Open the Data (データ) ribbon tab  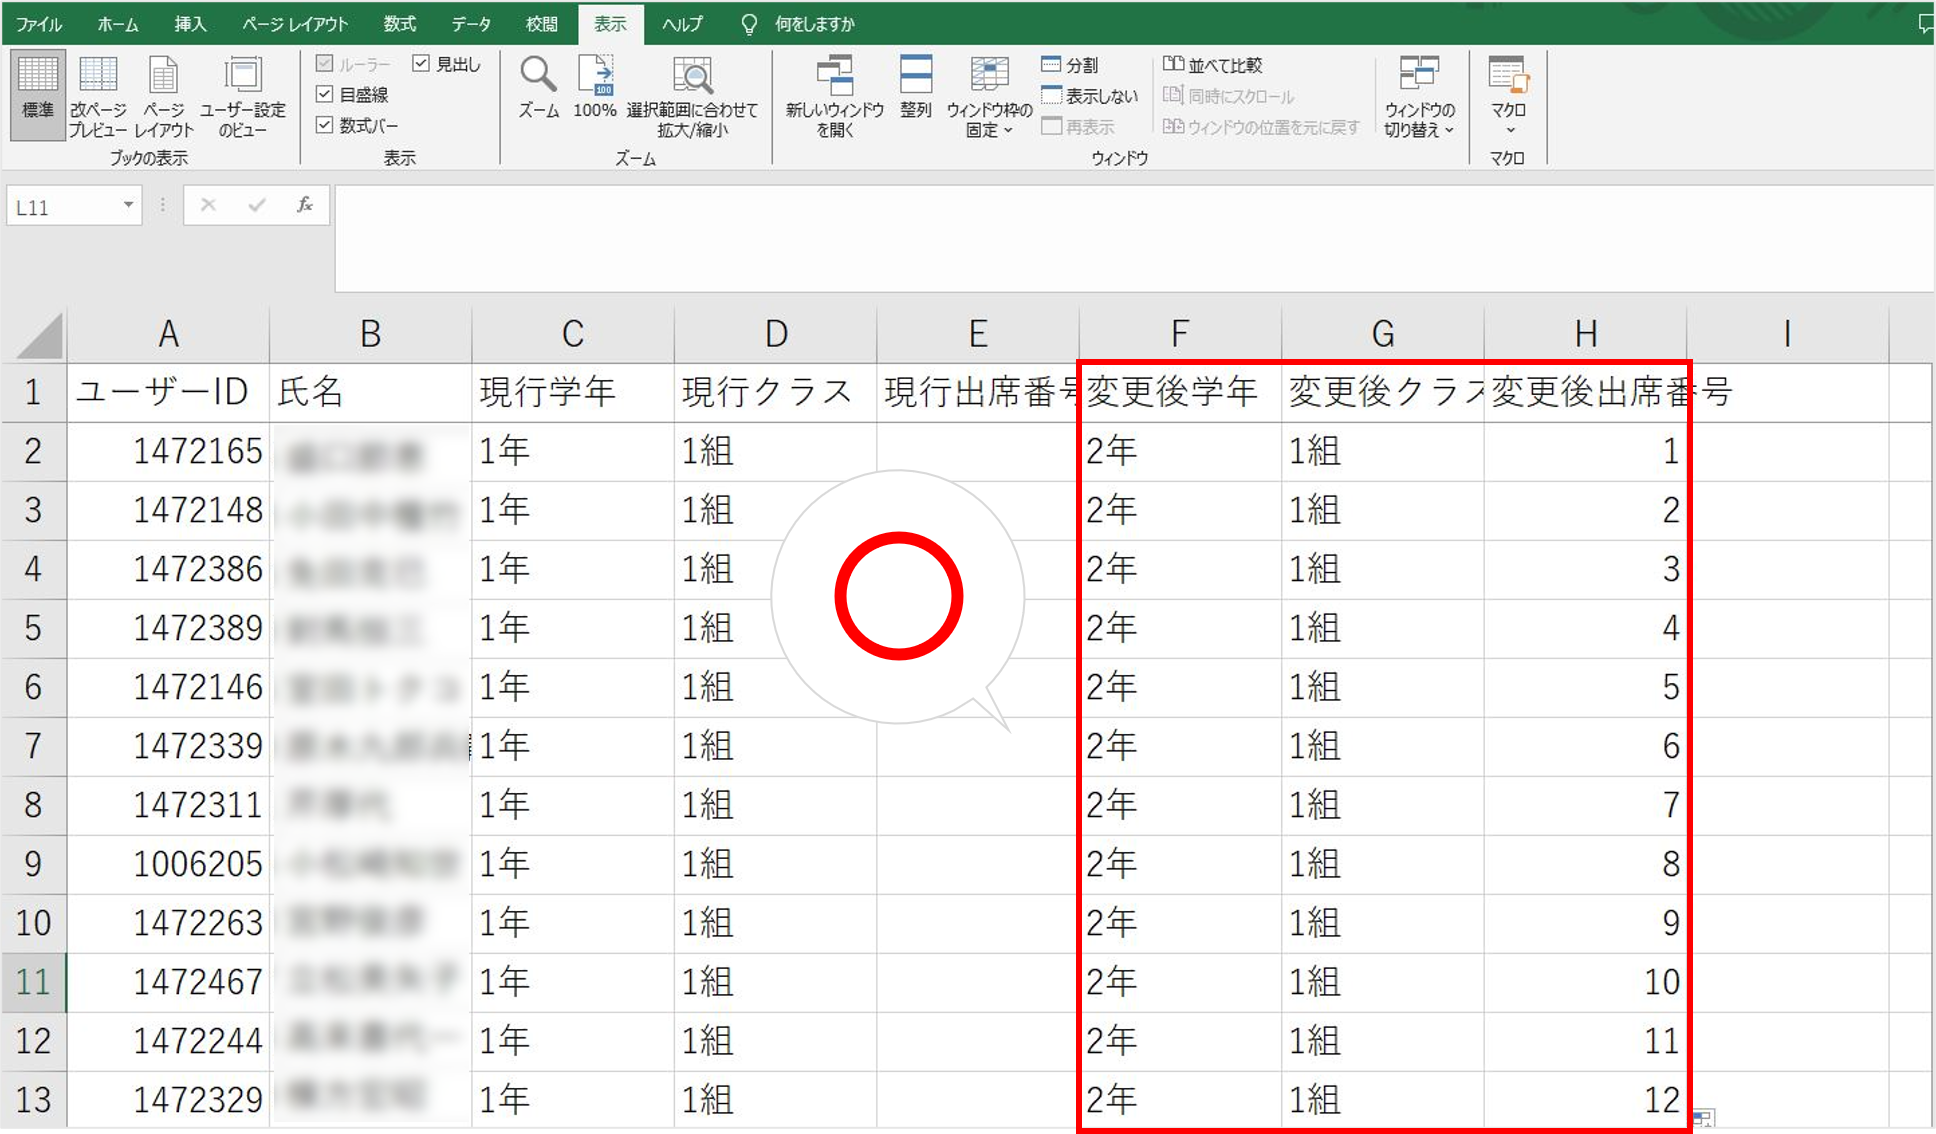[x=470, y=23]
